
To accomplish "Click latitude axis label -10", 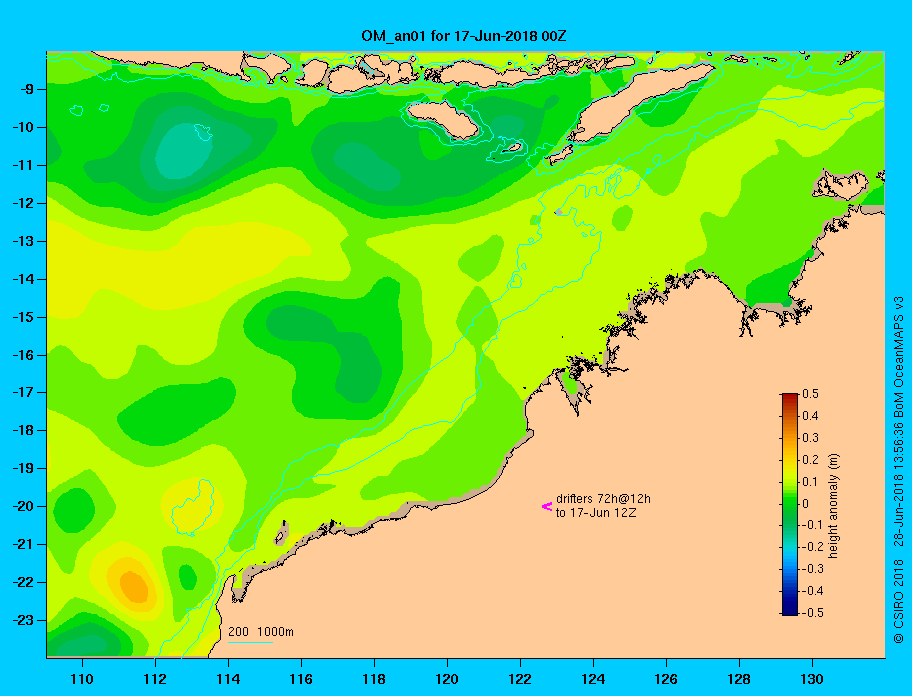I will (x=23, y=127).
